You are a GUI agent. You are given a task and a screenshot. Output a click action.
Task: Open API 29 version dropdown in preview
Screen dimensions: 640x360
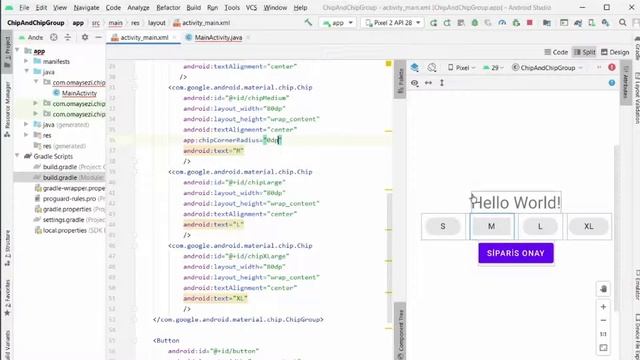[x=493, y=68]
